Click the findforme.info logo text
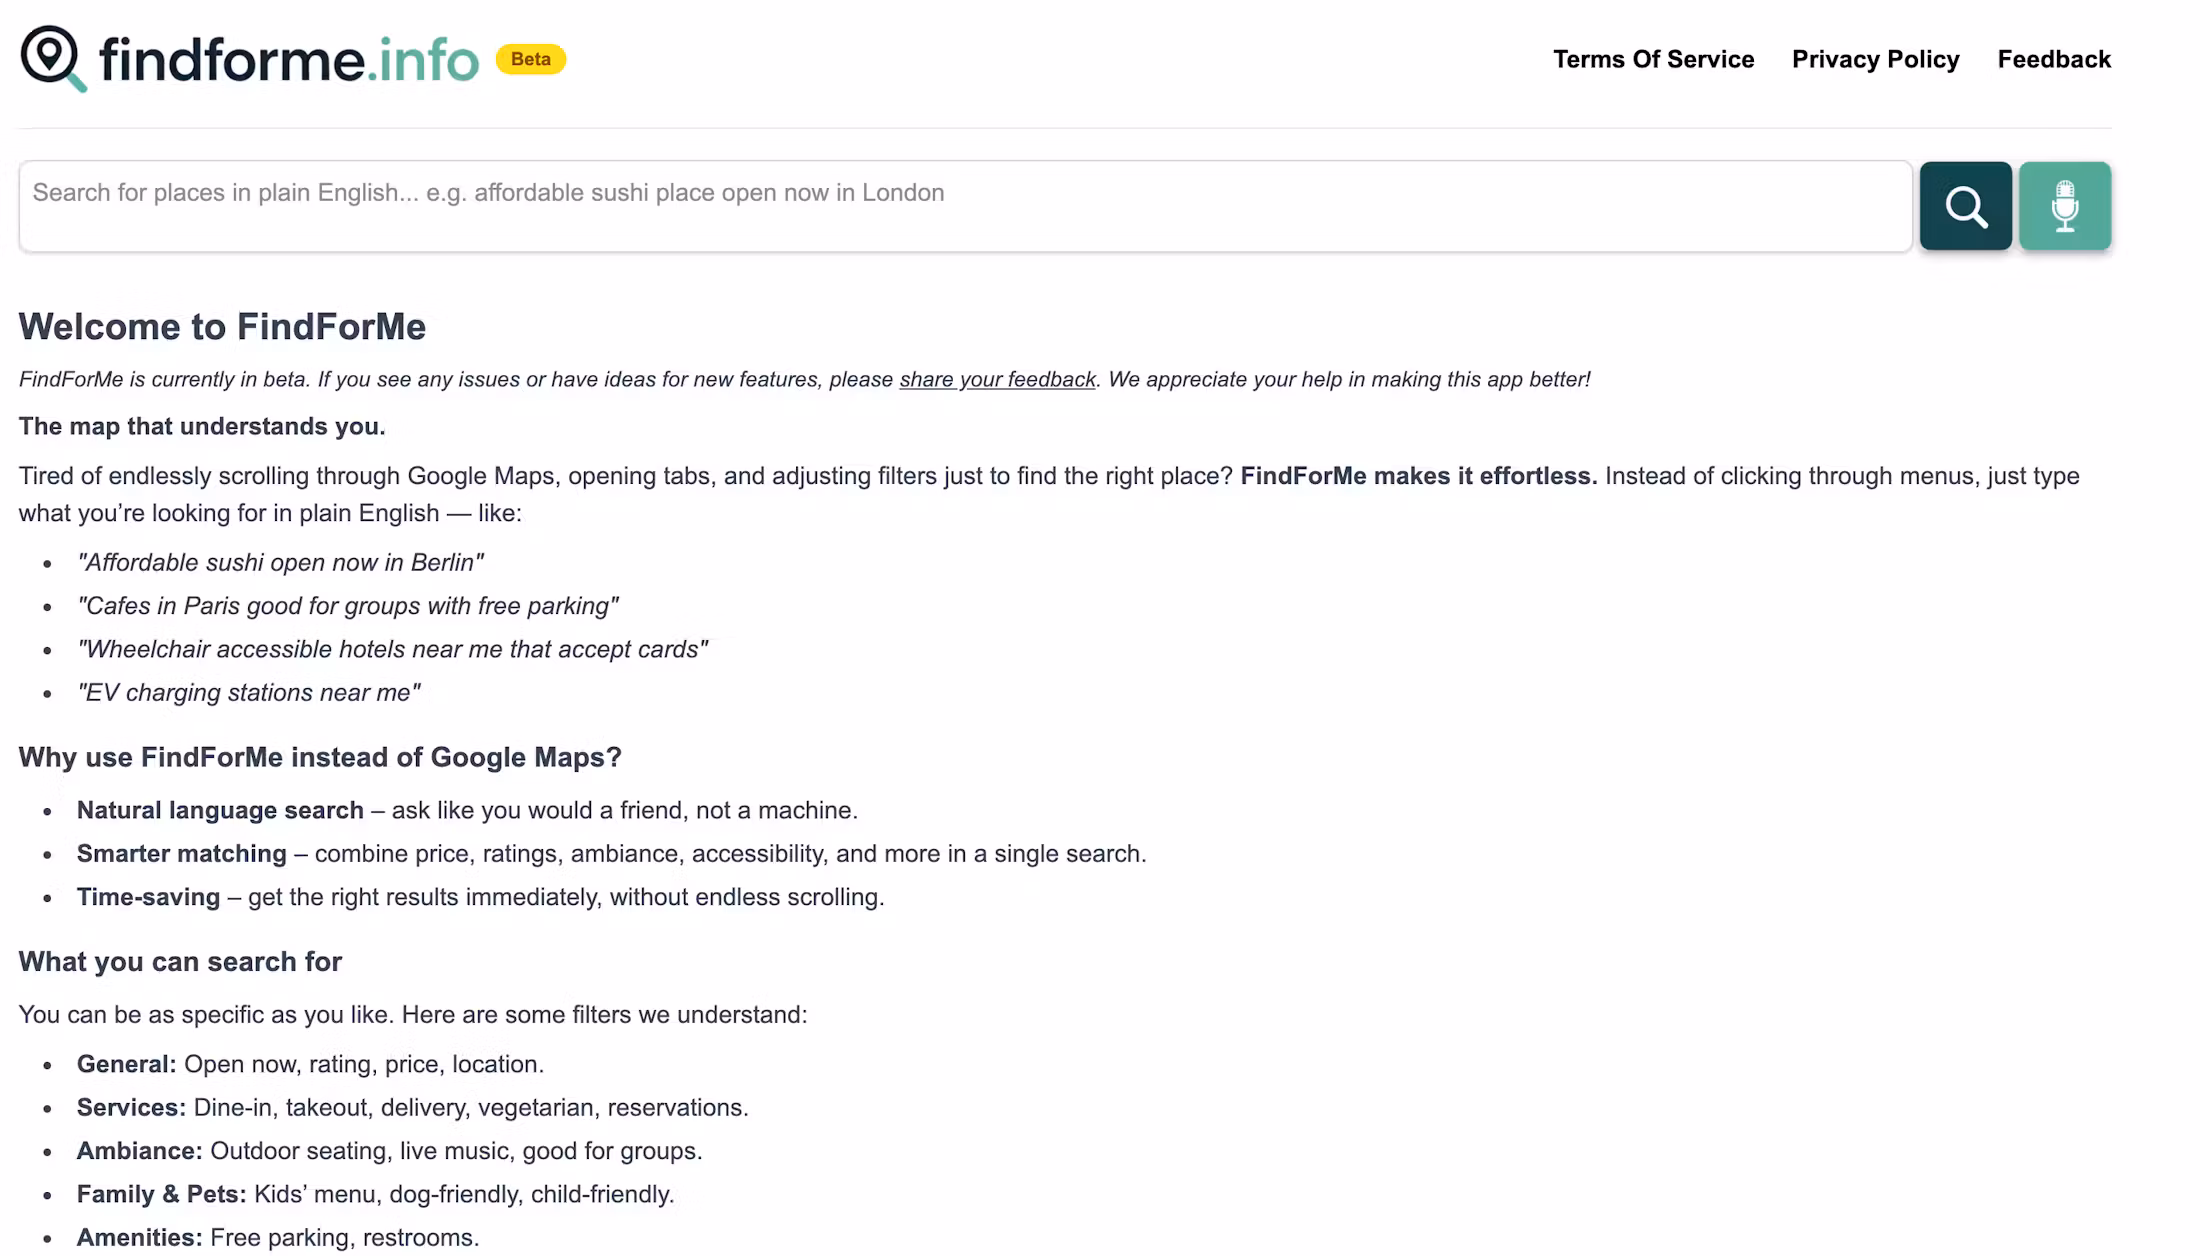The height and width of the screenshot is (1256, 2200). tap(289, 60)
